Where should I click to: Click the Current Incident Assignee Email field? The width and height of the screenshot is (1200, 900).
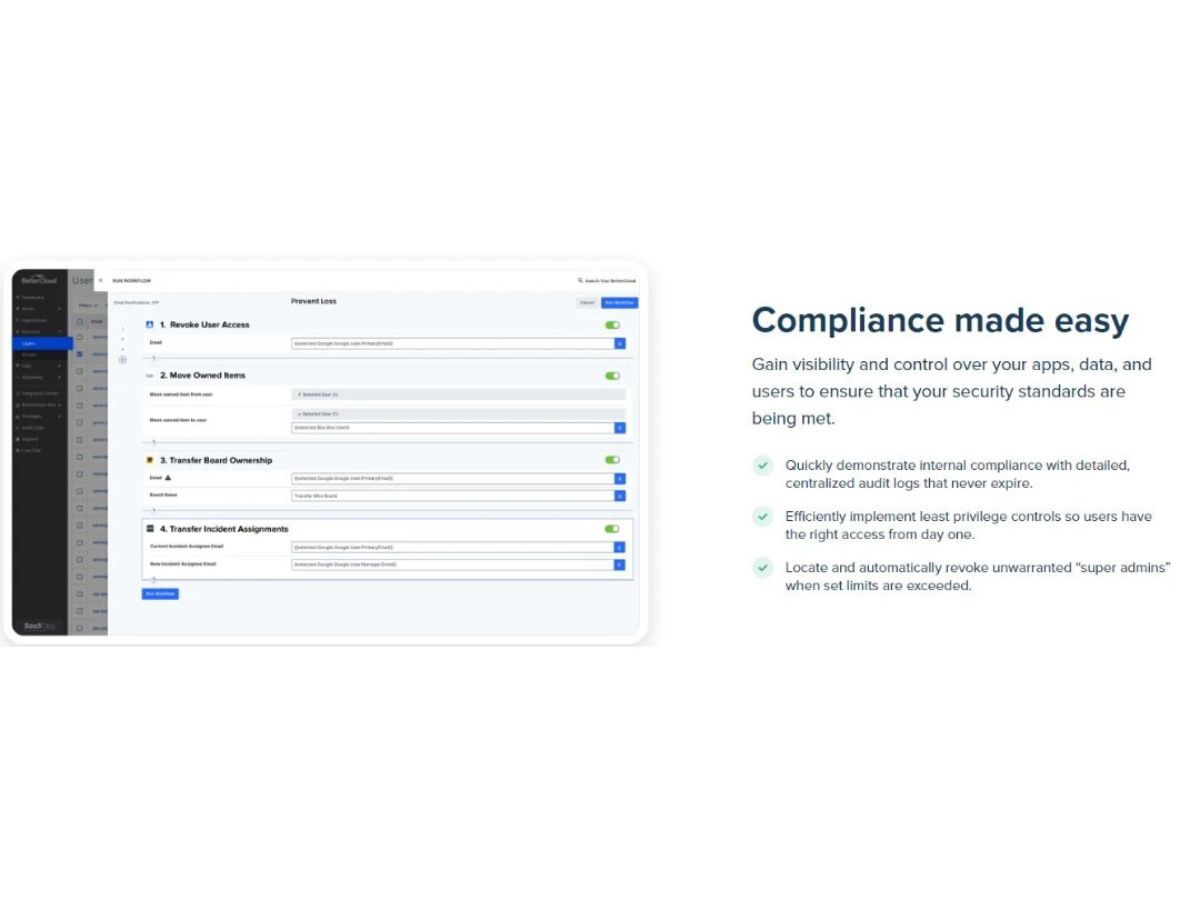point(453,547)
